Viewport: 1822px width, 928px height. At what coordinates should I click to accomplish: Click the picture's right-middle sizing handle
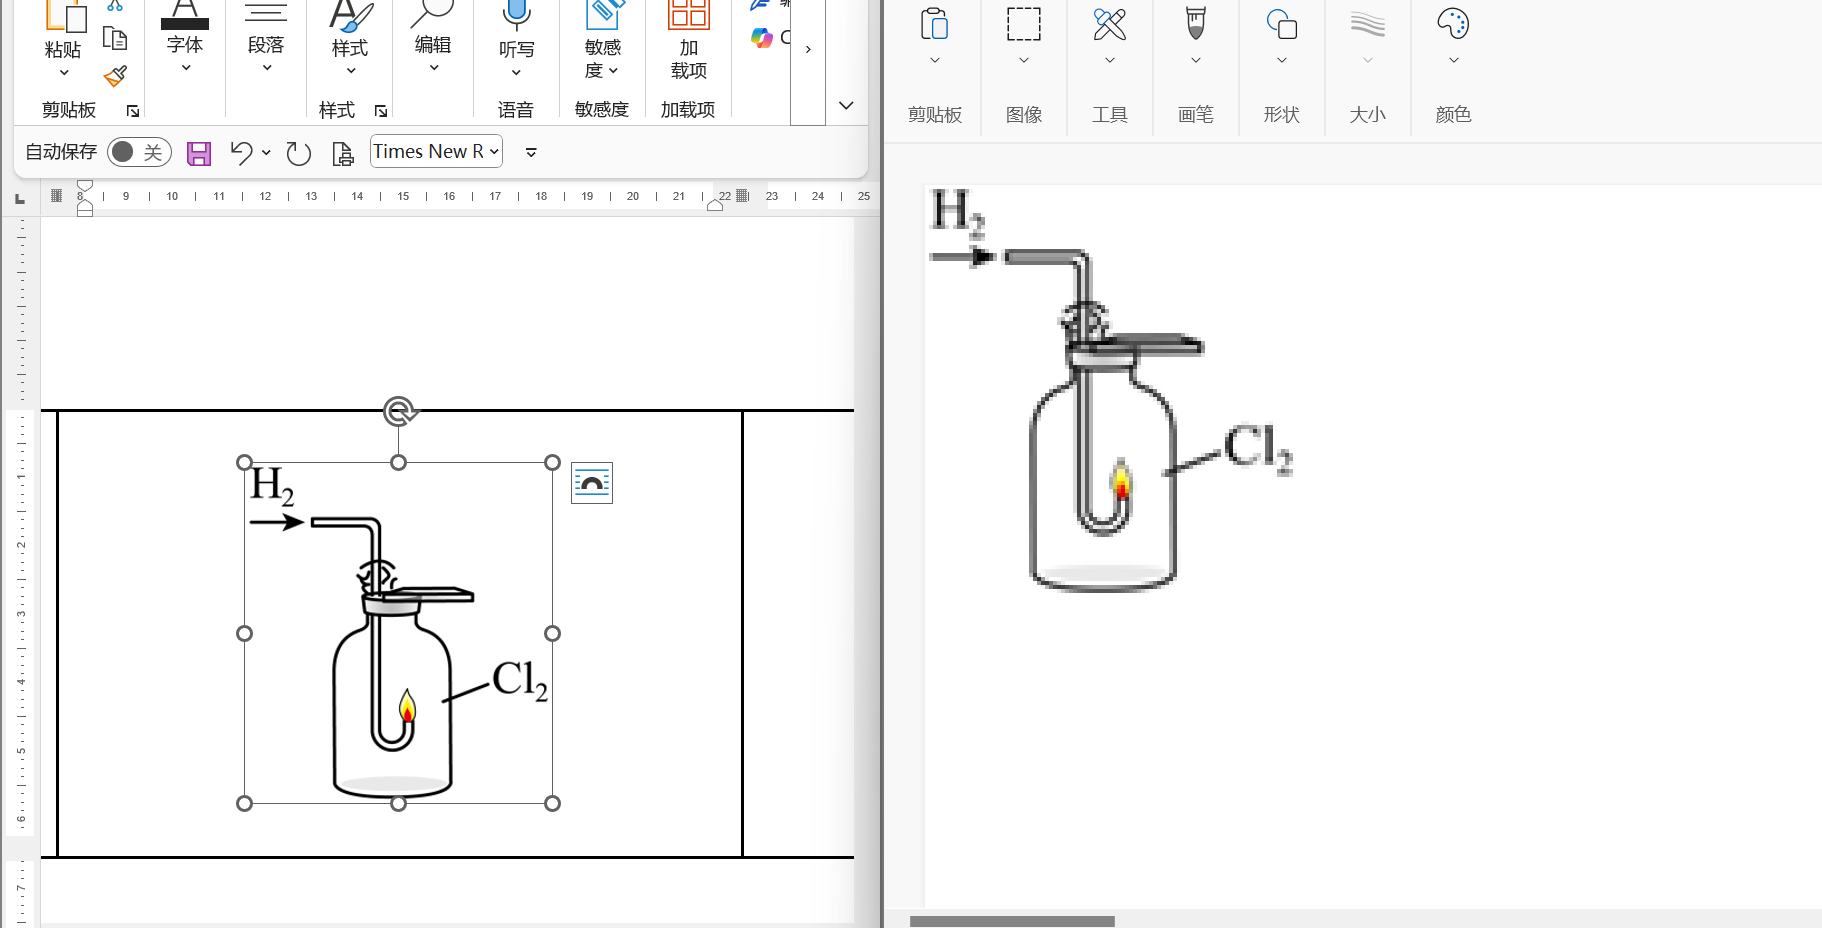553,633
